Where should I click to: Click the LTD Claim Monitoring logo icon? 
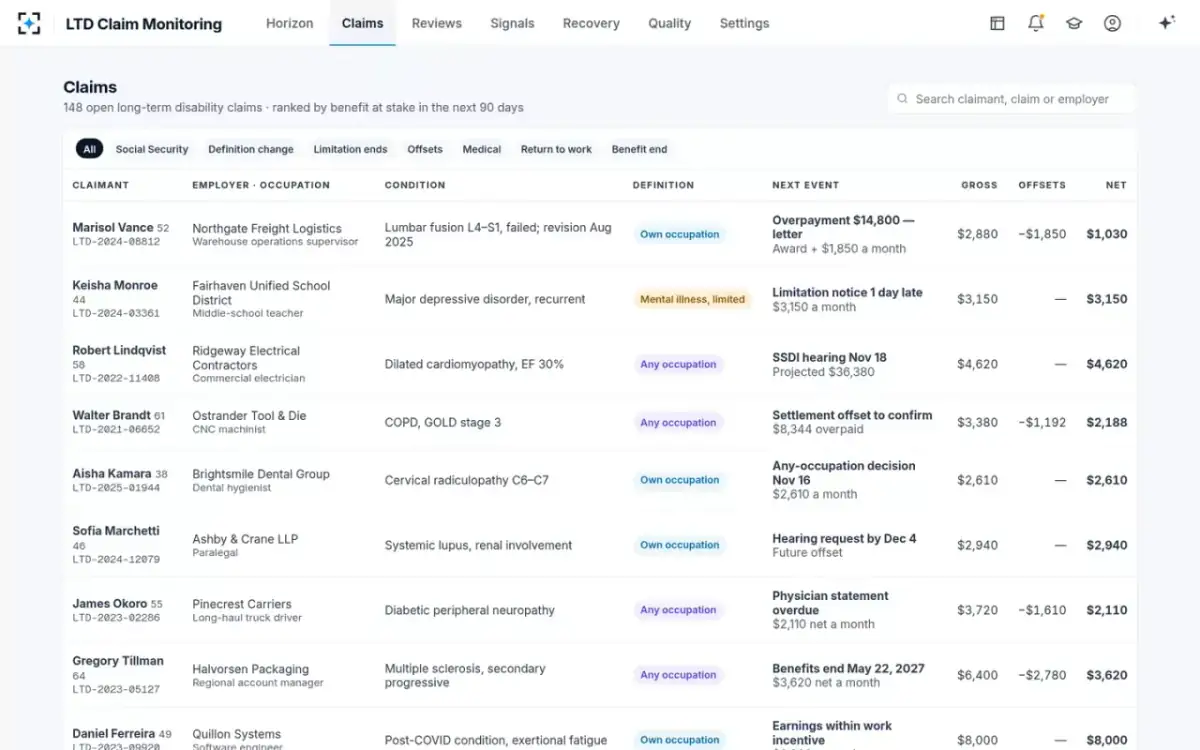tap(29, 23)
